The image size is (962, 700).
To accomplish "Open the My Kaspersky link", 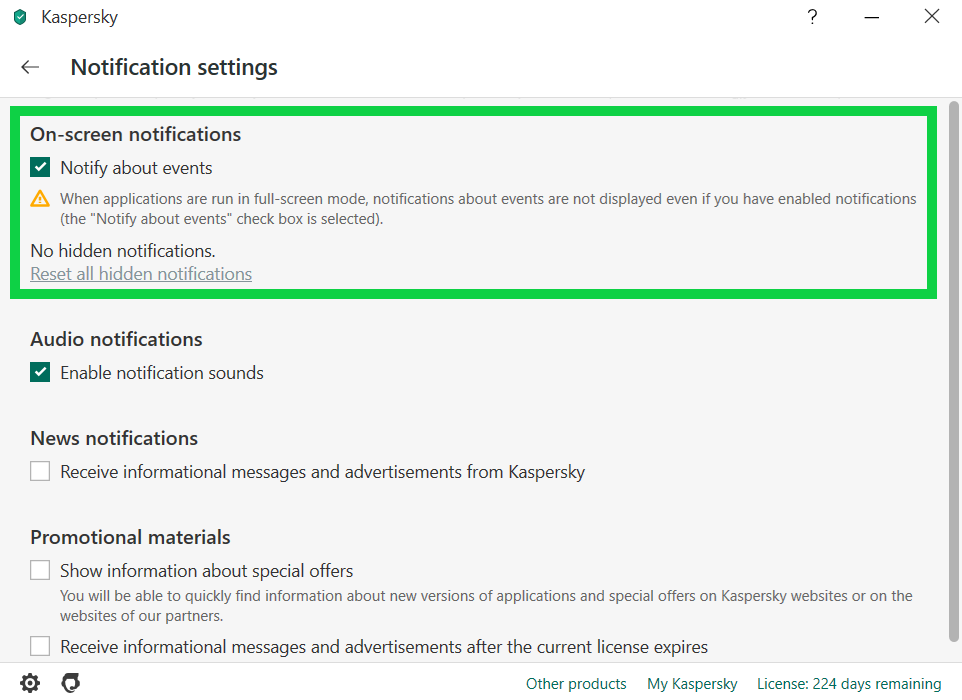I will click(692, 683).
